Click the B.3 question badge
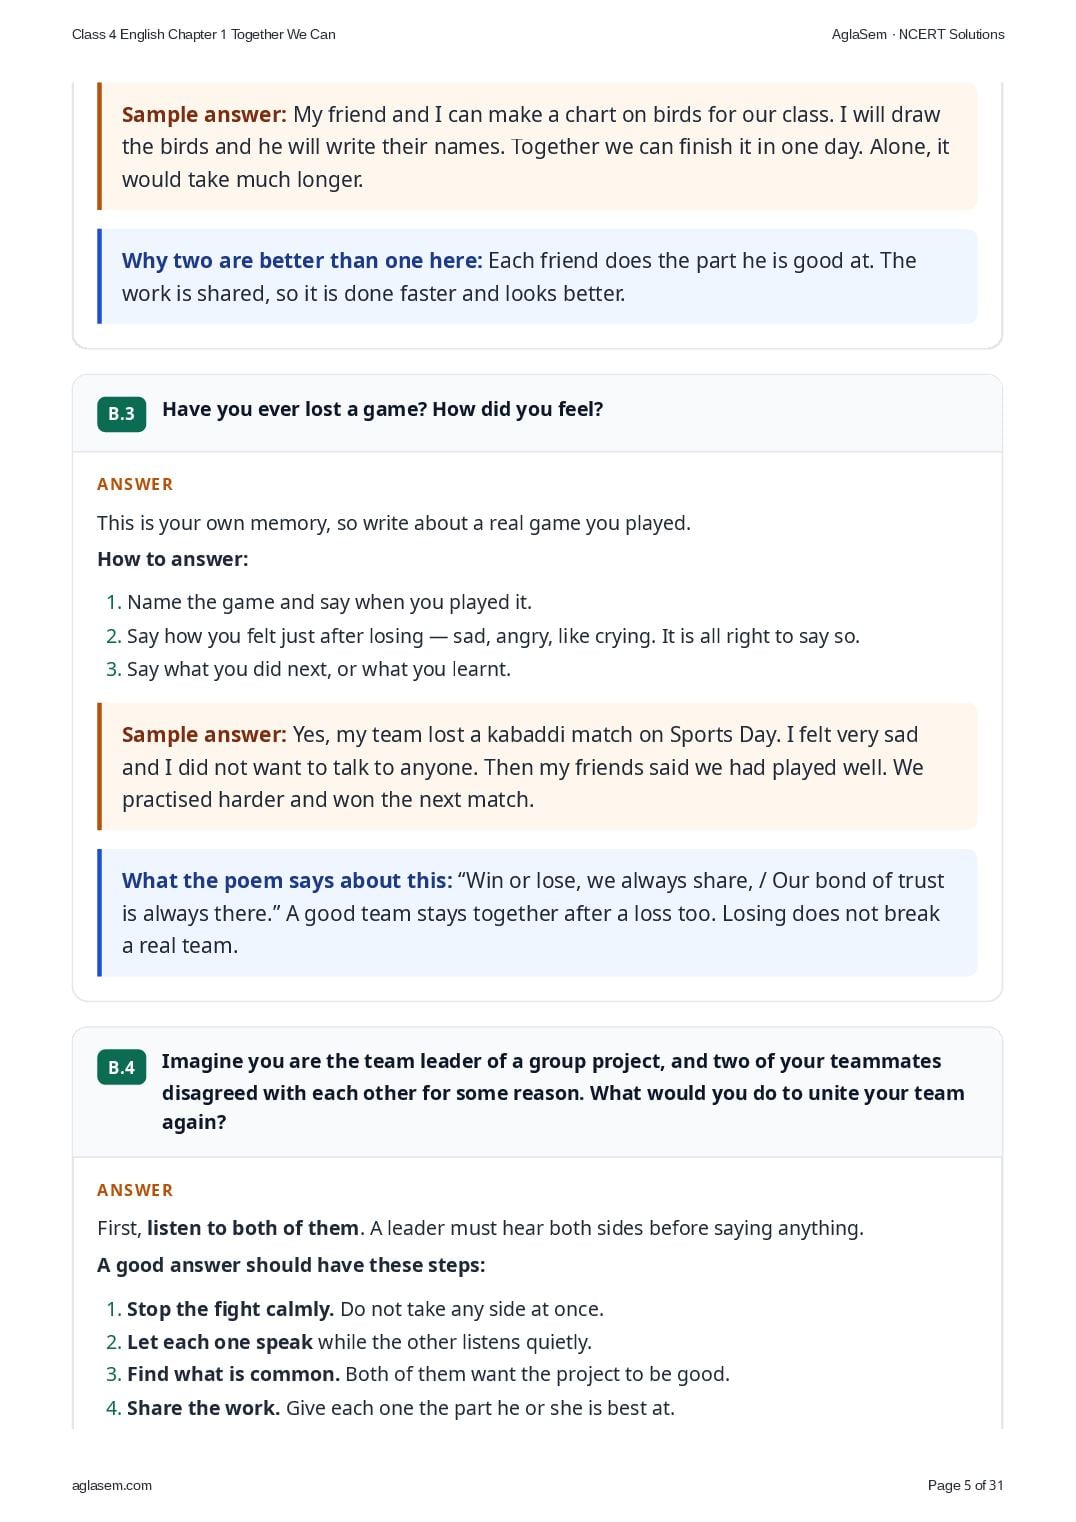The width and height of the screenshot is (1076, 1522). [121, 414]
